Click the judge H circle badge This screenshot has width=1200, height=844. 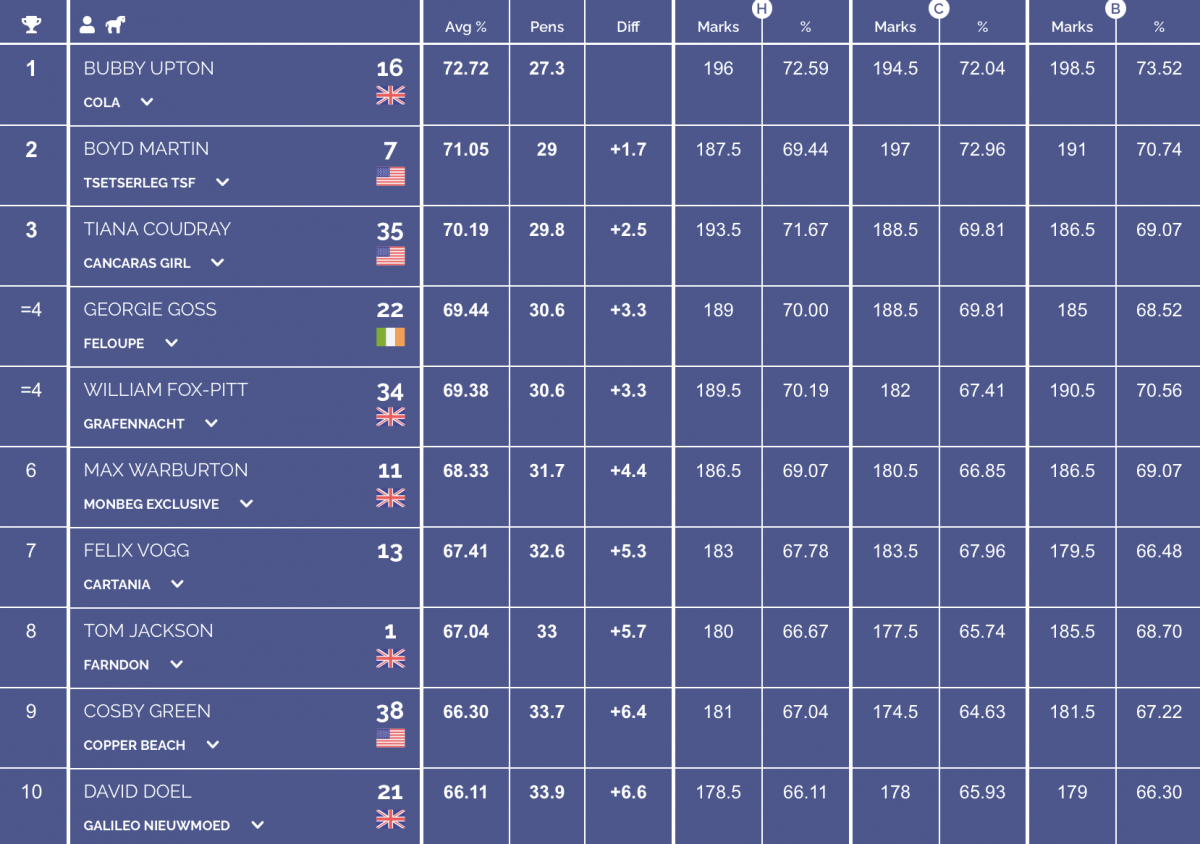coord(762,9)
